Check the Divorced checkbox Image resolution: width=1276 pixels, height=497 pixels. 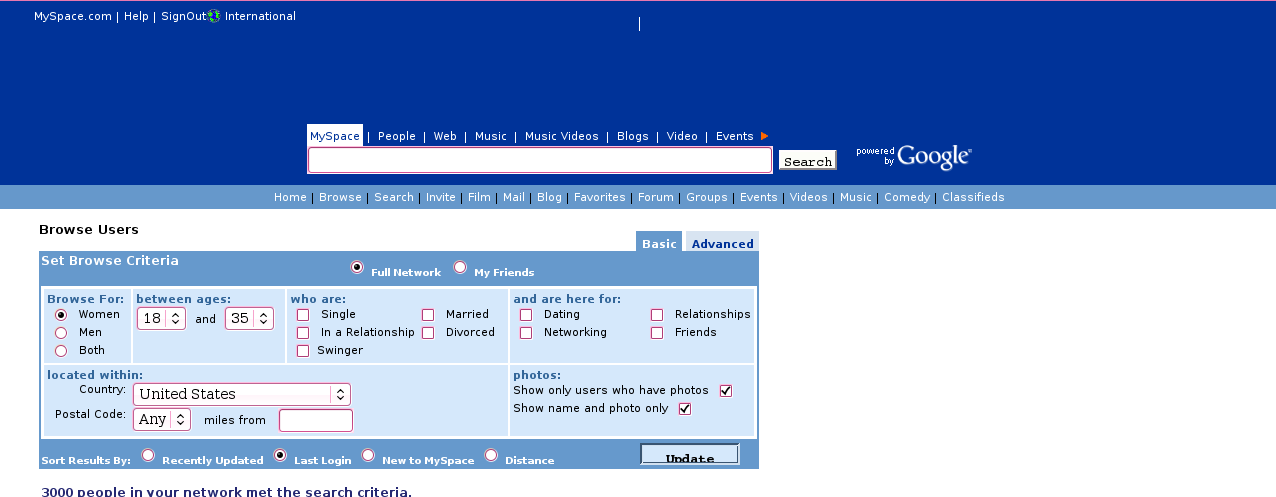point(428,333)
